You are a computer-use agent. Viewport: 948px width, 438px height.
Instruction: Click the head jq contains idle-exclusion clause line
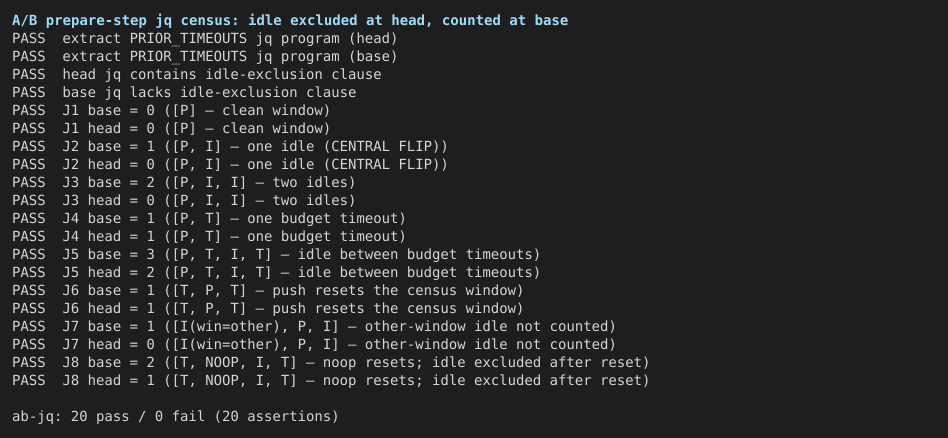pos(196,74)
